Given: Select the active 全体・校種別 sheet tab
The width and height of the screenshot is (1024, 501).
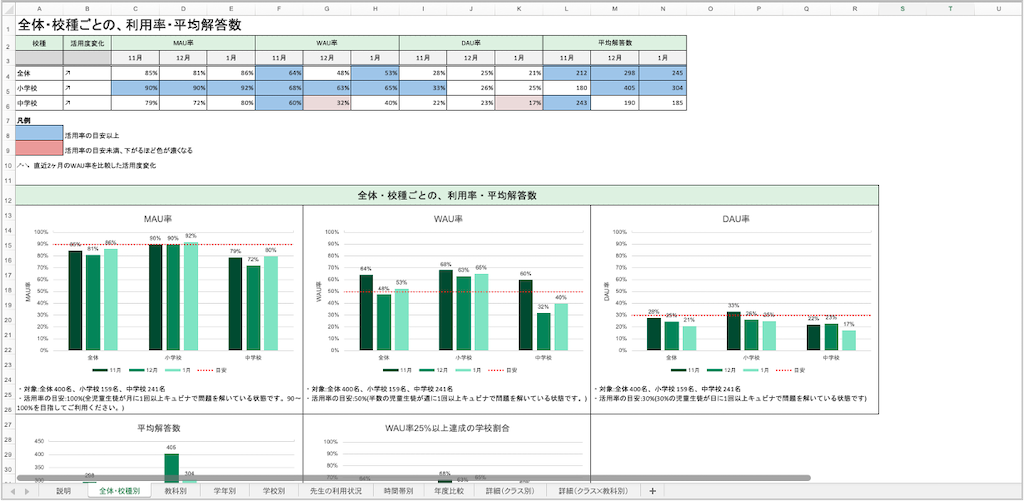Looking at the screenshot, I should coord(120,491).
